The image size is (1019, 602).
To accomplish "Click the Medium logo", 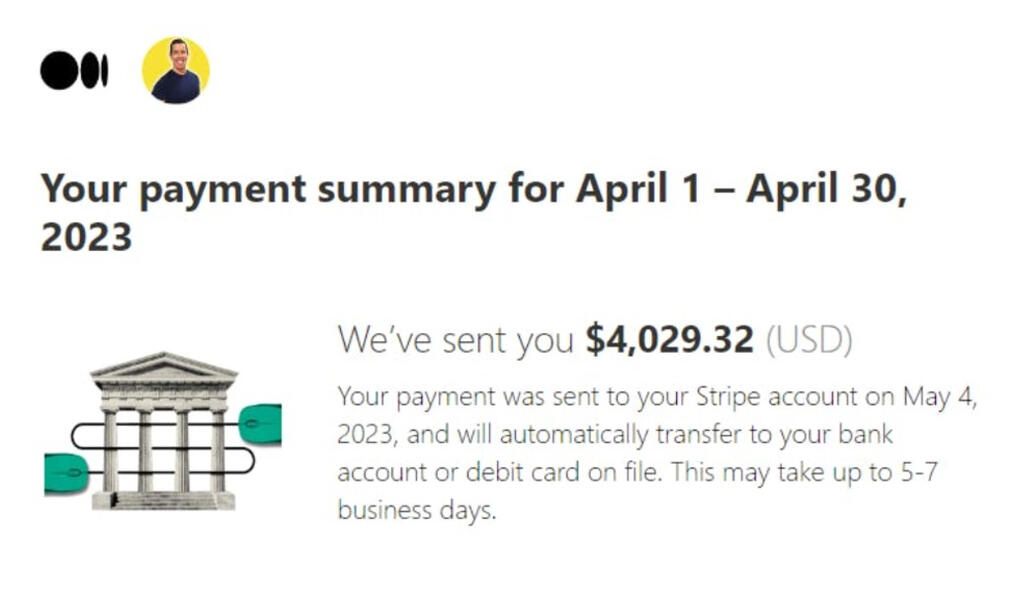I will (x=73, y=71).
